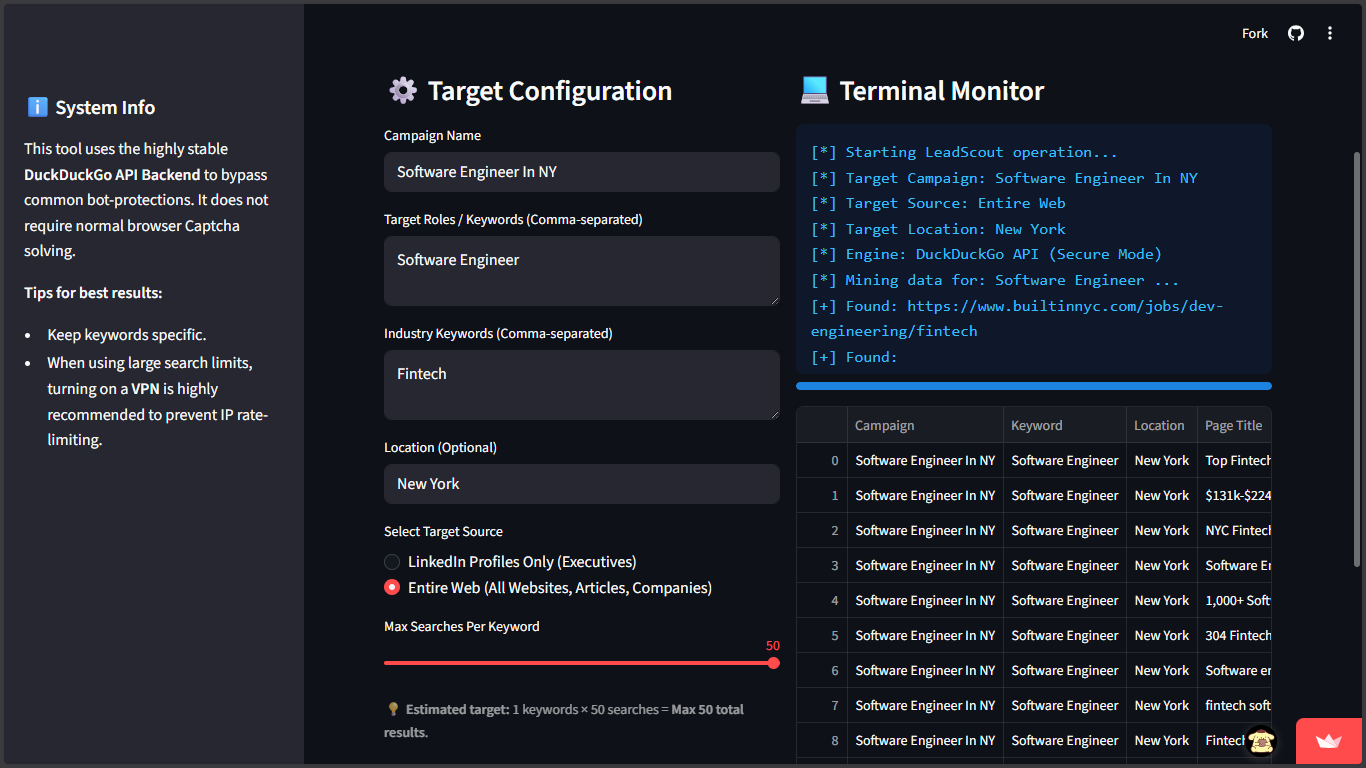1366x768 pixels.
Task: Select LinkedIn Profiles Only radio option
Action: (x=511, y=562)
